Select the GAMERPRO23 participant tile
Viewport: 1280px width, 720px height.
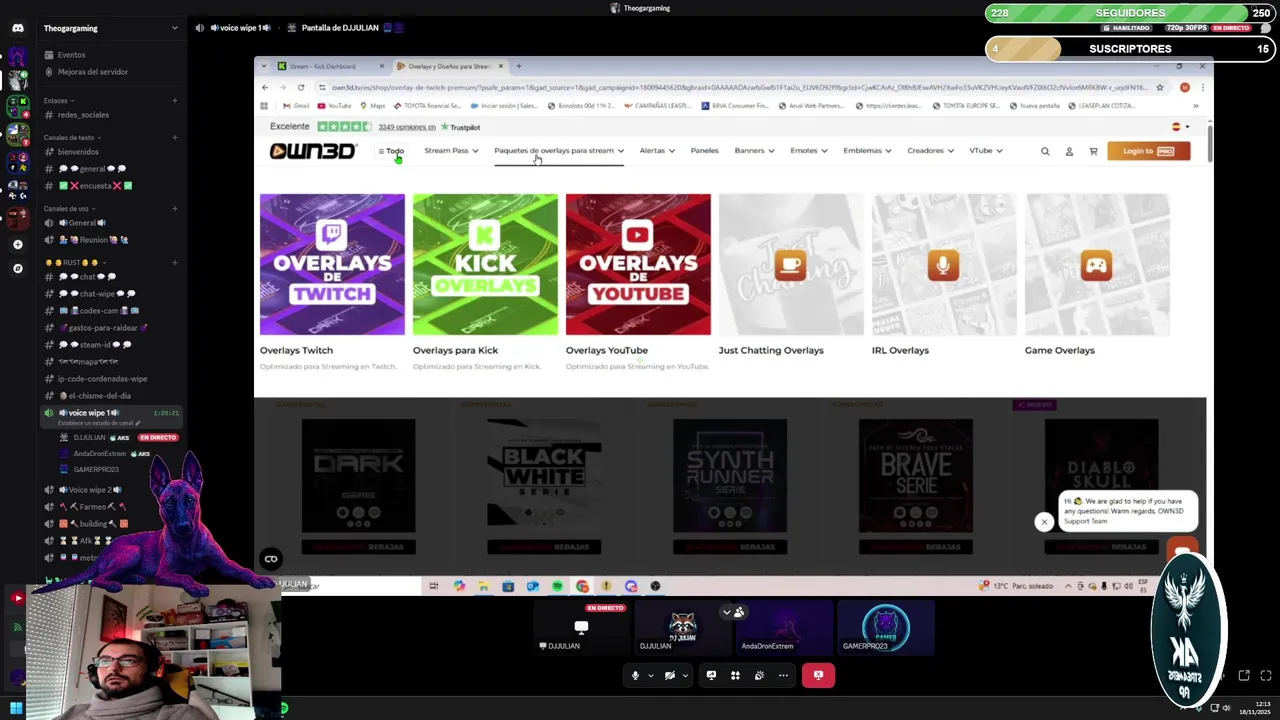click(x=885, y=628)
